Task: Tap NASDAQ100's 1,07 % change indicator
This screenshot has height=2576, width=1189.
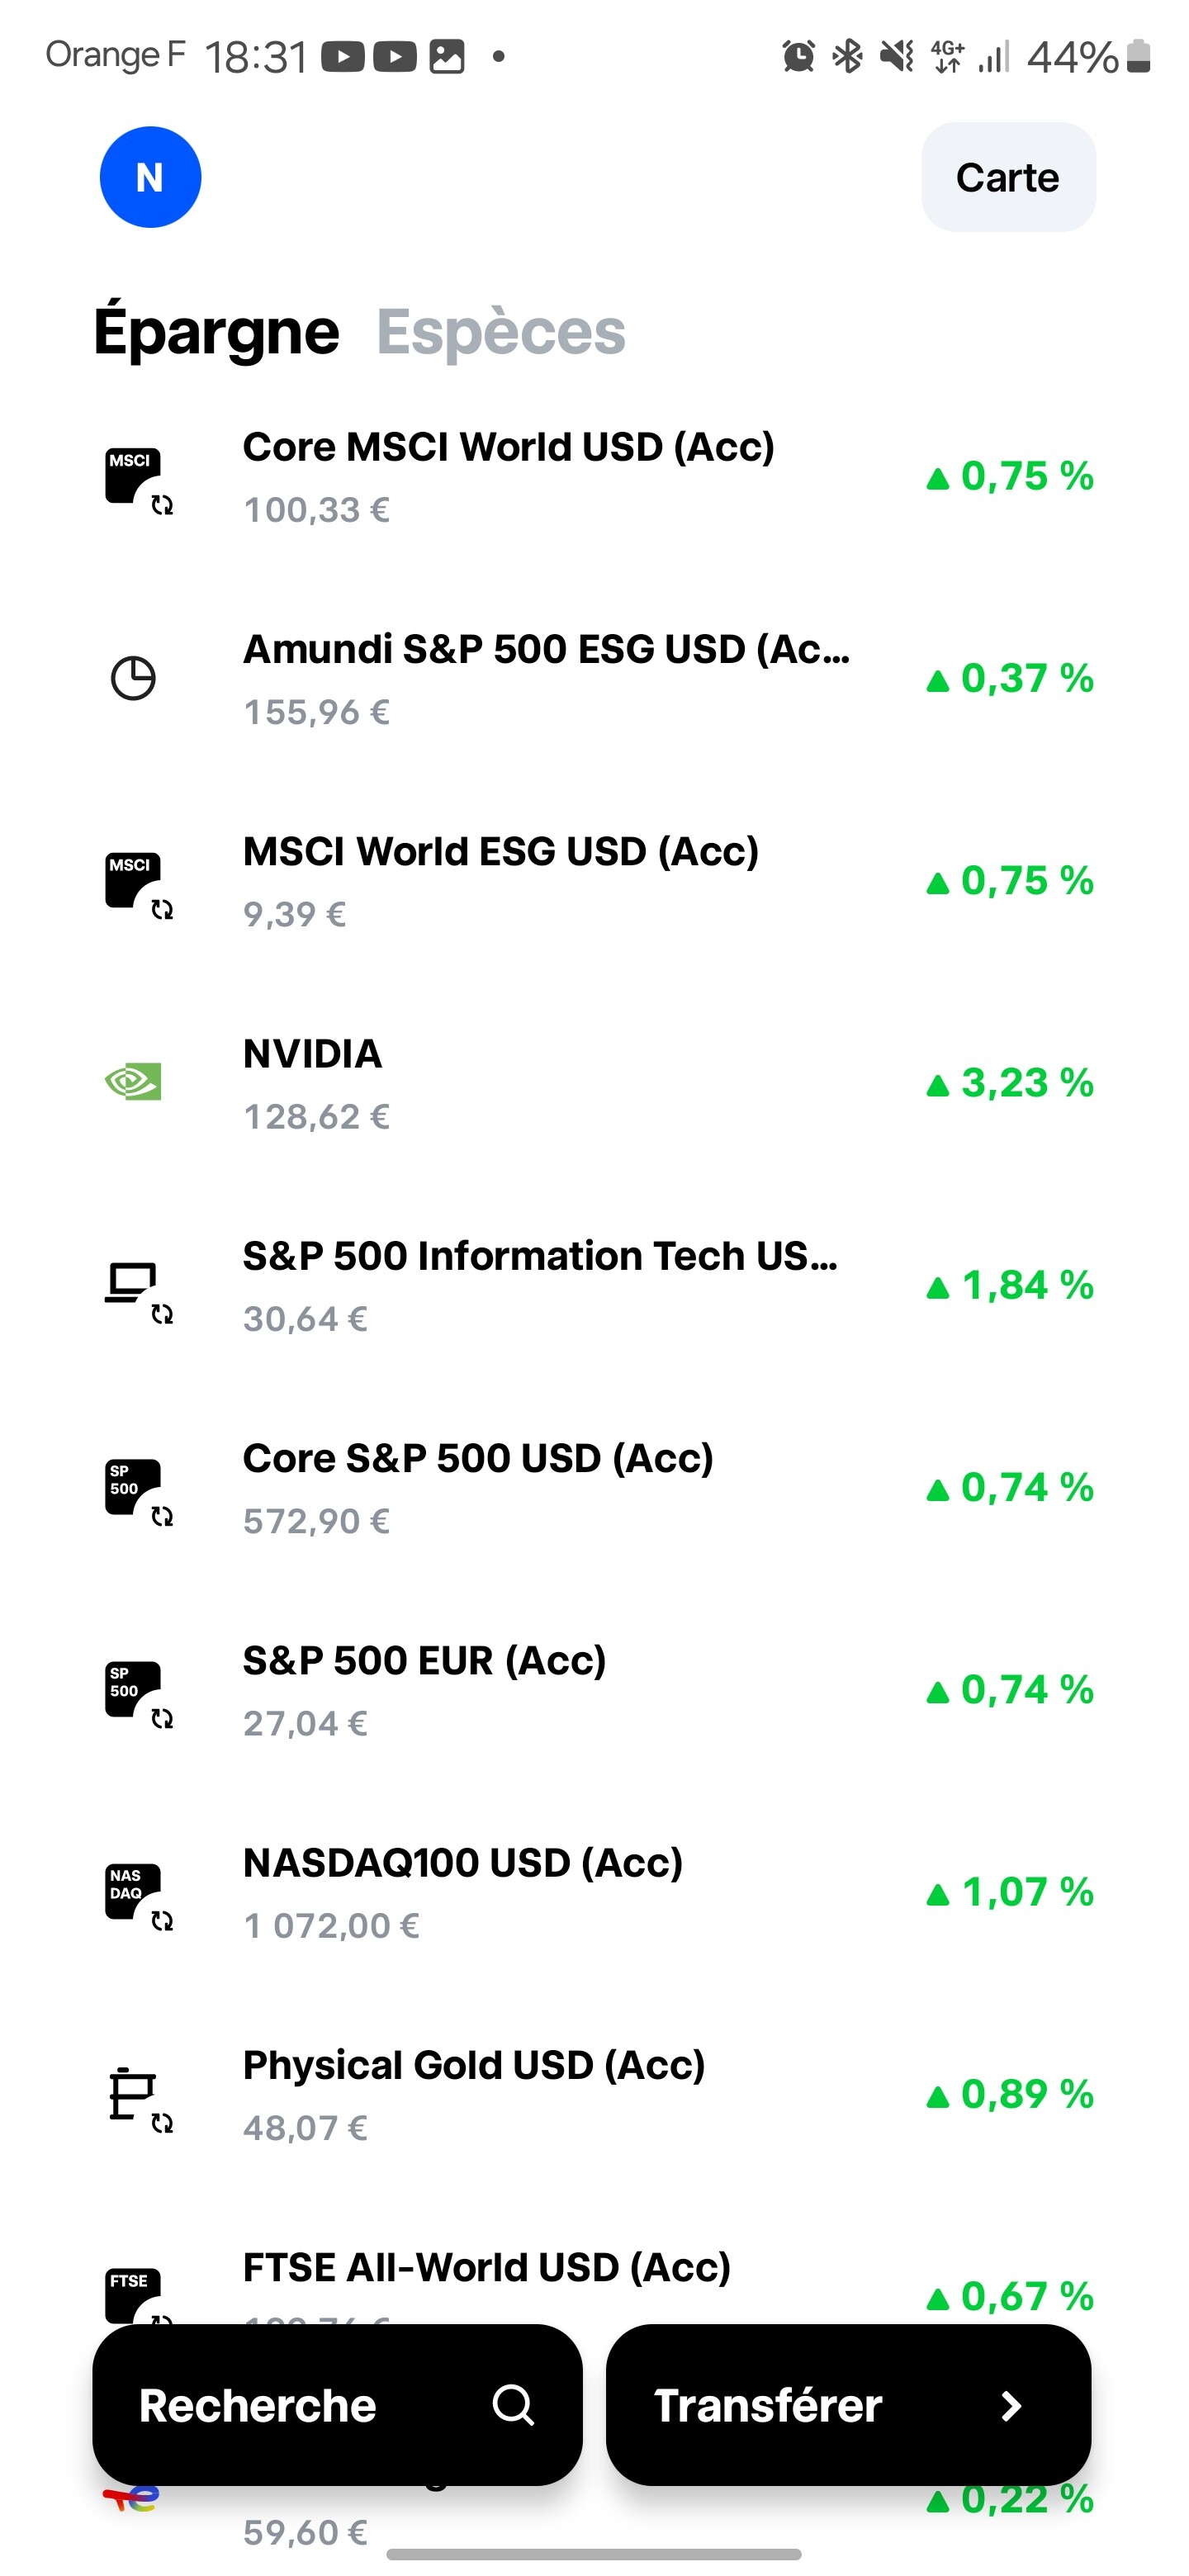Action: click(x=1010, y=1892)
